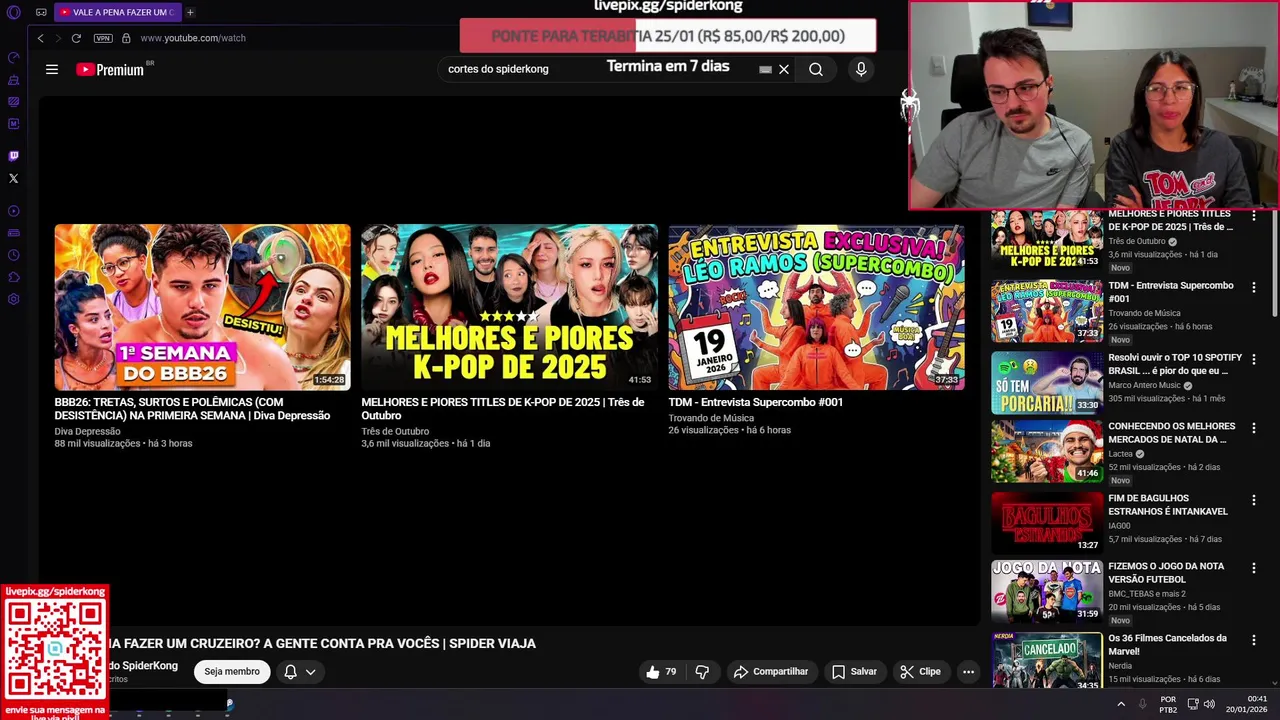Viewport: 1280px width, 720px height.
Task: Go back with browser back arrow
Action: (x=40, y=38)
